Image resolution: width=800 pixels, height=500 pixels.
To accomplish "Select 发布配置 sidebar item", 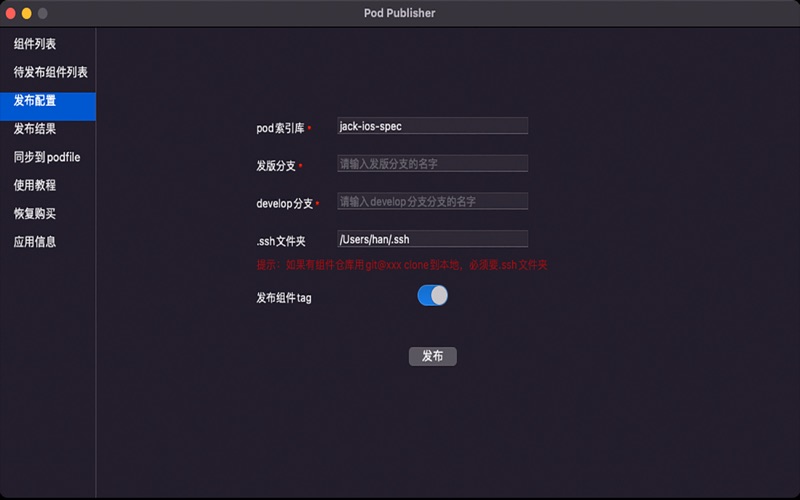I will click(48, 106).
